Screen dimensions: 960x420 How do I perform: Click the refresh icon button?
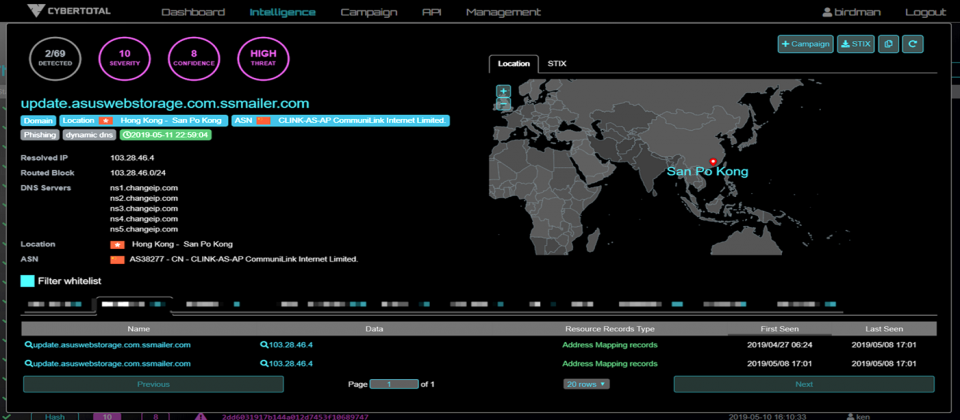click(911, 44)
